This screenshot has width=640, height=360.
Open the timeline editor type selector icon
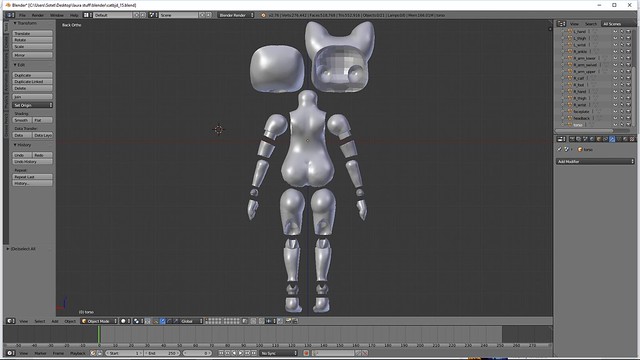point(10,353)
